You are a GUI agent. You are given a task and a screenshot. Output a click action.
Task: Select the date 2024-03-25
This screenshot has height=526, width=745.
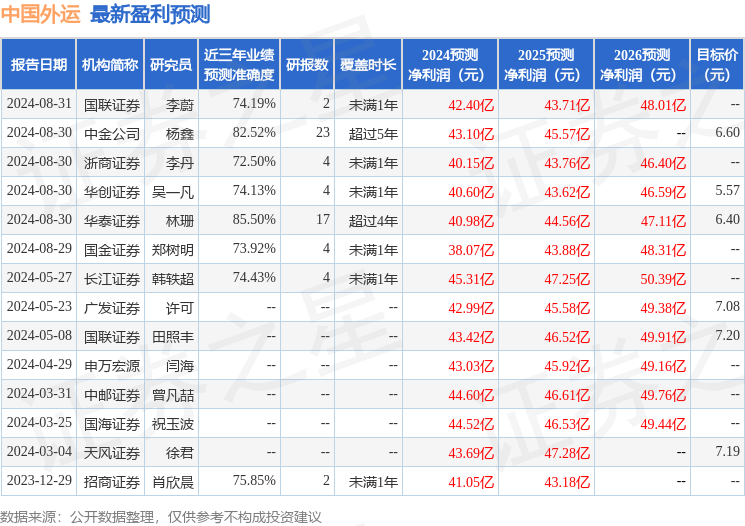click(x=39, y=422)
